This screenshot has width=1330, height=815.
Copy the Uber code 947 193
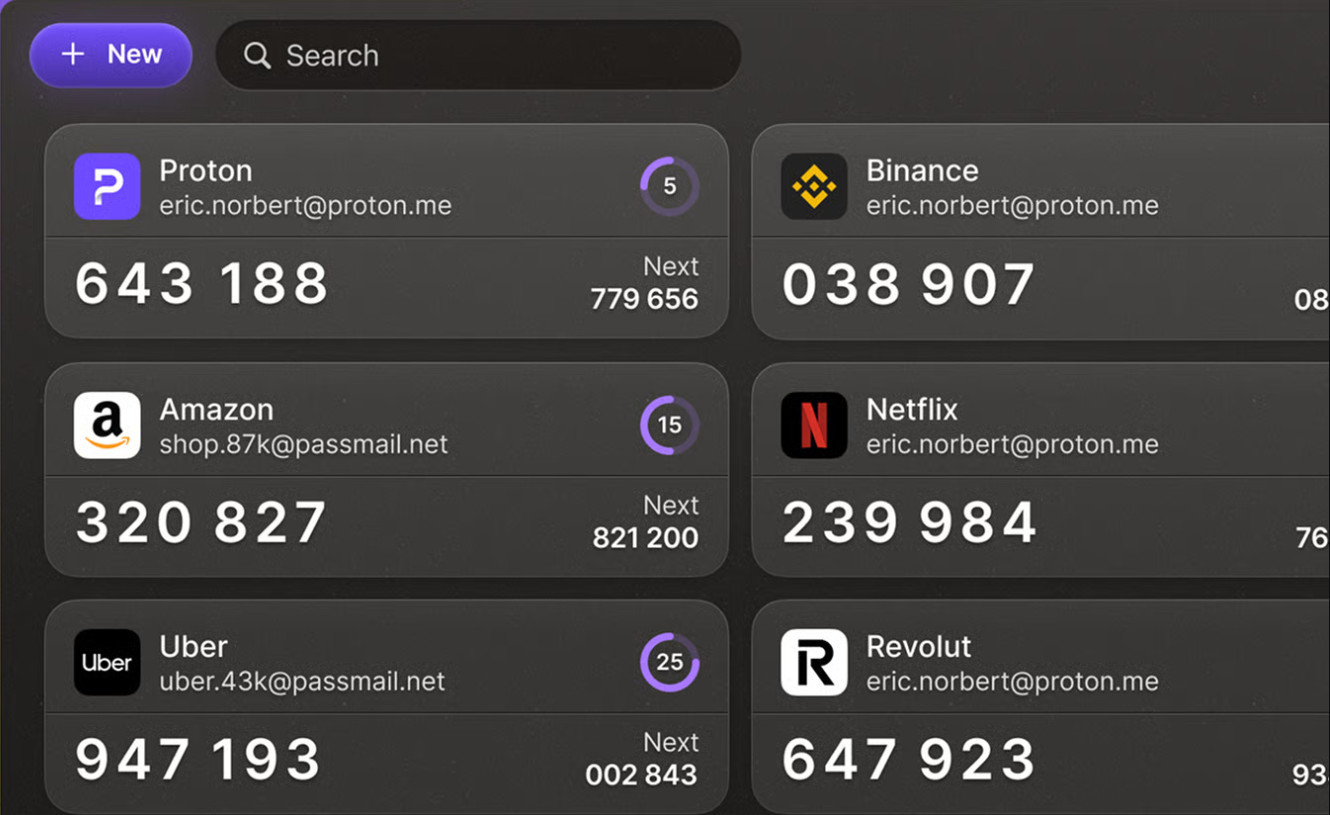point(198,760)
